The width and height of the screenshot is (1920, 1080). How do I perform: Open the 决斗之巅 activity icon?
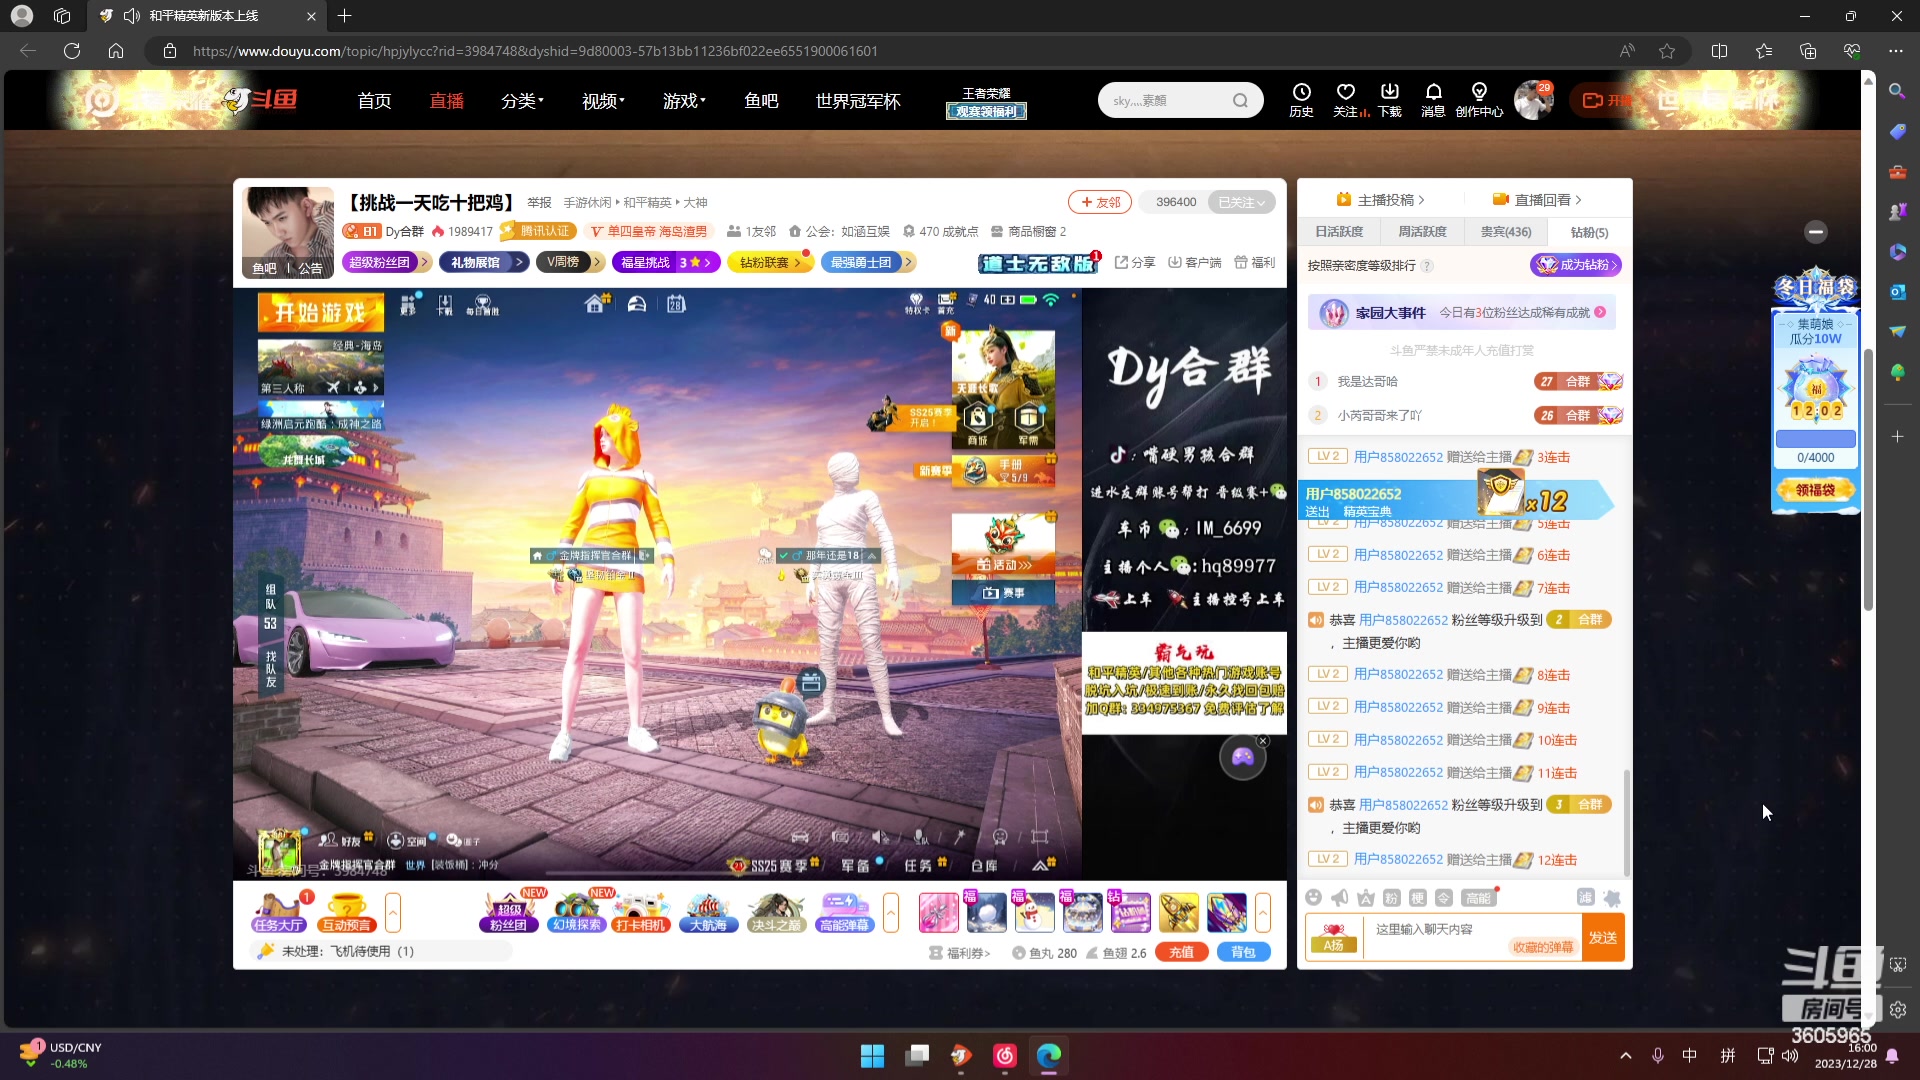point(776,912)
